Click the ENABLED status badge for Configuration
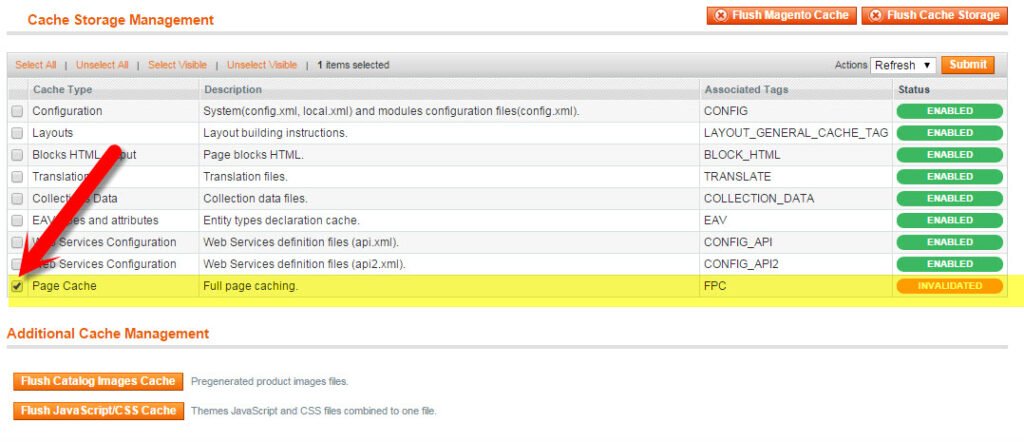The width and height of the screenshot is (1024, 442). click(949, 111)
